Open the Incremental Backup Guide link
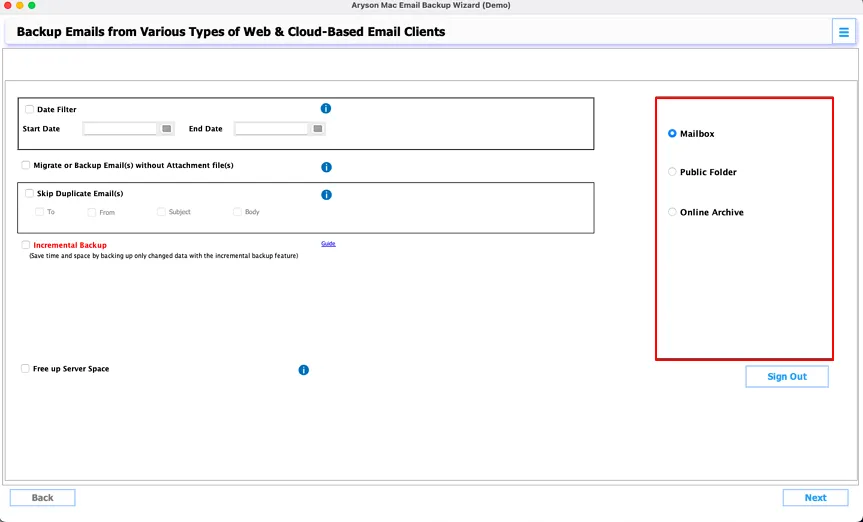The image size is (863, 522). pyautogui.click(x=328, y=243)
